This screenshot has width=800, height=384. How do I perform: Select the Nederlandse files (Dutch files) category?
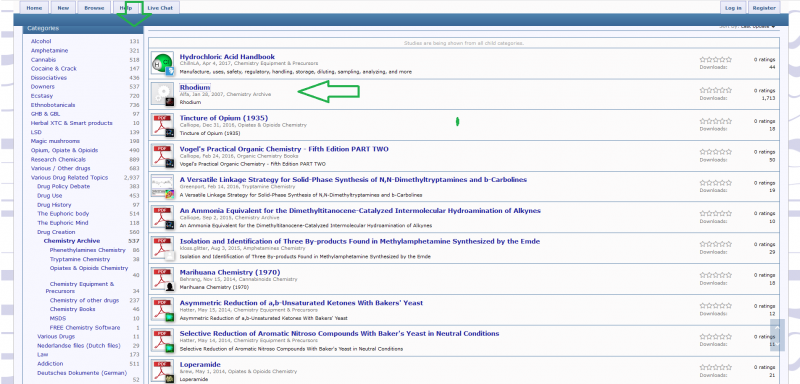(x=79, y=345)
